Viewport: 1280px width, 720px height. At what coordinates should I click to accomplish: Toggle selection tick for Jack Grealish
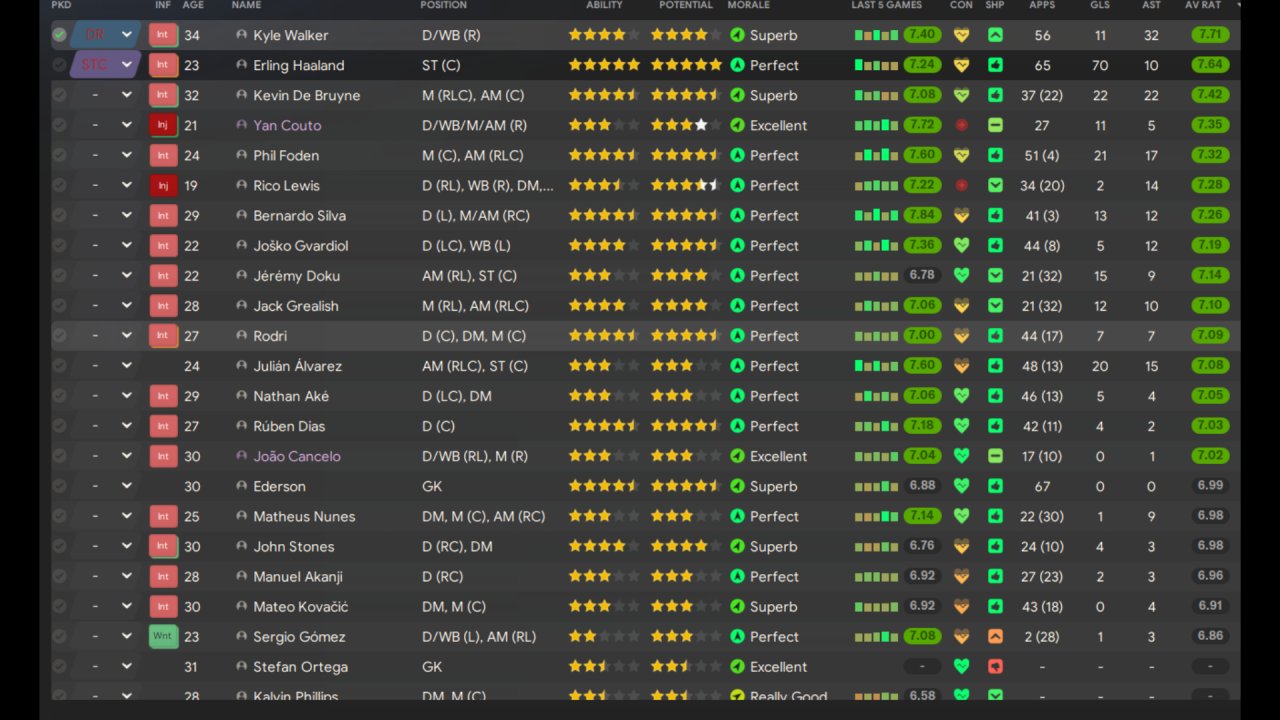(60, 306)
